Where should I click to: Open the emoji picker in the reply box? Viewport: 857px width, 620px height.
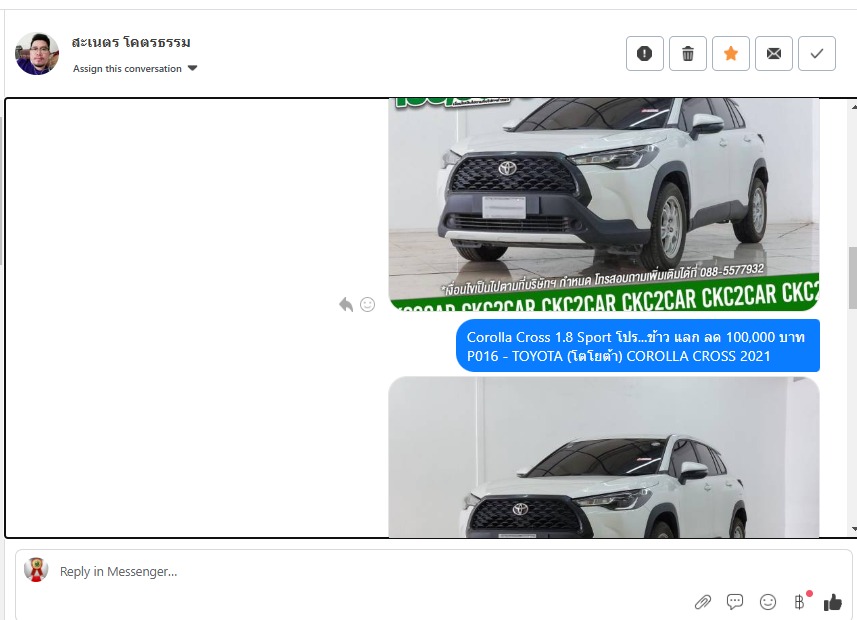(x=767, y=602)
